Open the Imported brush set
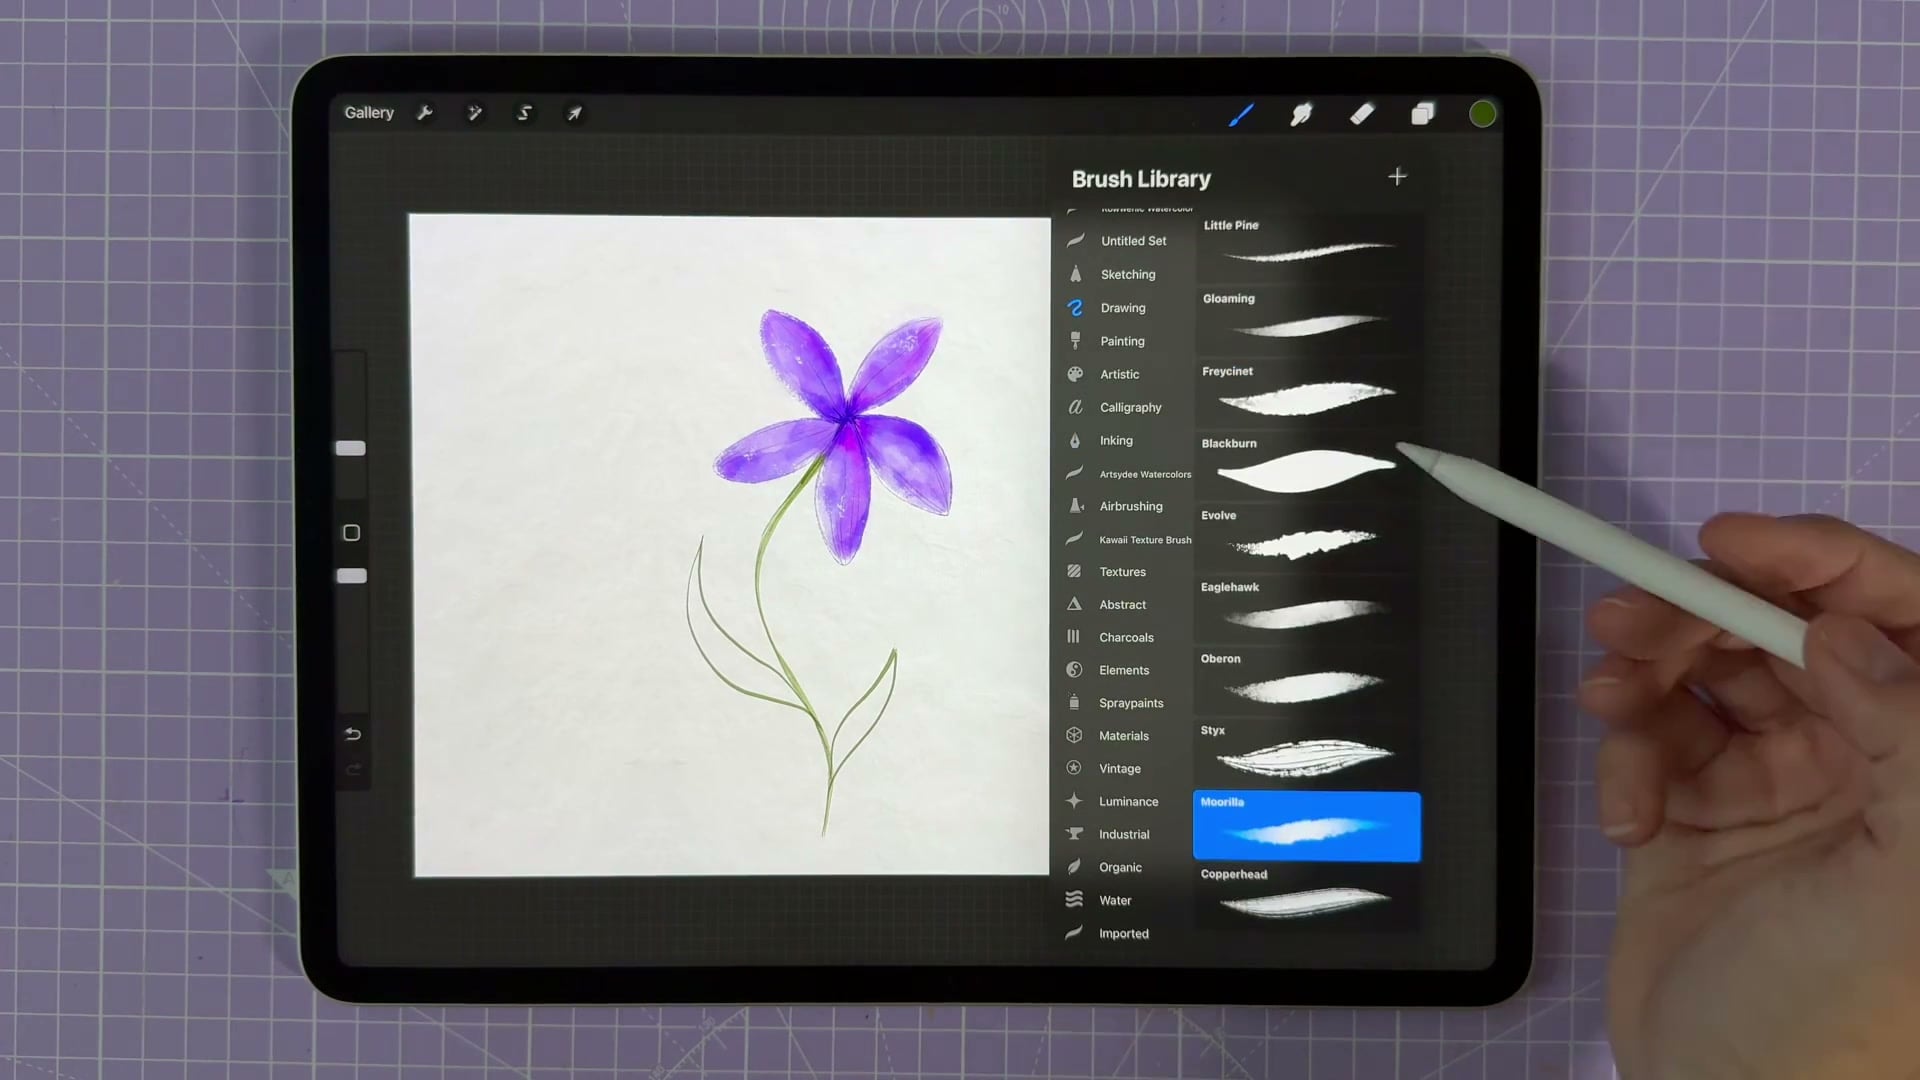The image size is (1920, 1080). (1127, 934)
